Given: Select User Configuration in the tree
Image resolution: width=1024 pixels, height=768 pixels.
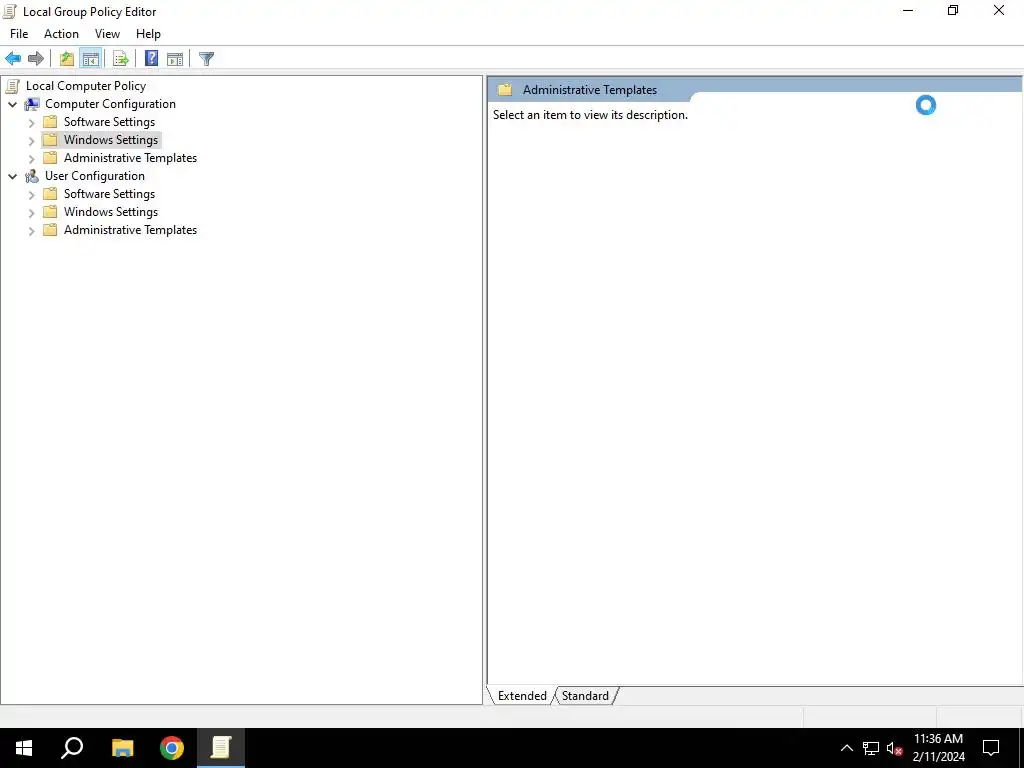Looking at the screenshot, I should [x=95, y=176].
